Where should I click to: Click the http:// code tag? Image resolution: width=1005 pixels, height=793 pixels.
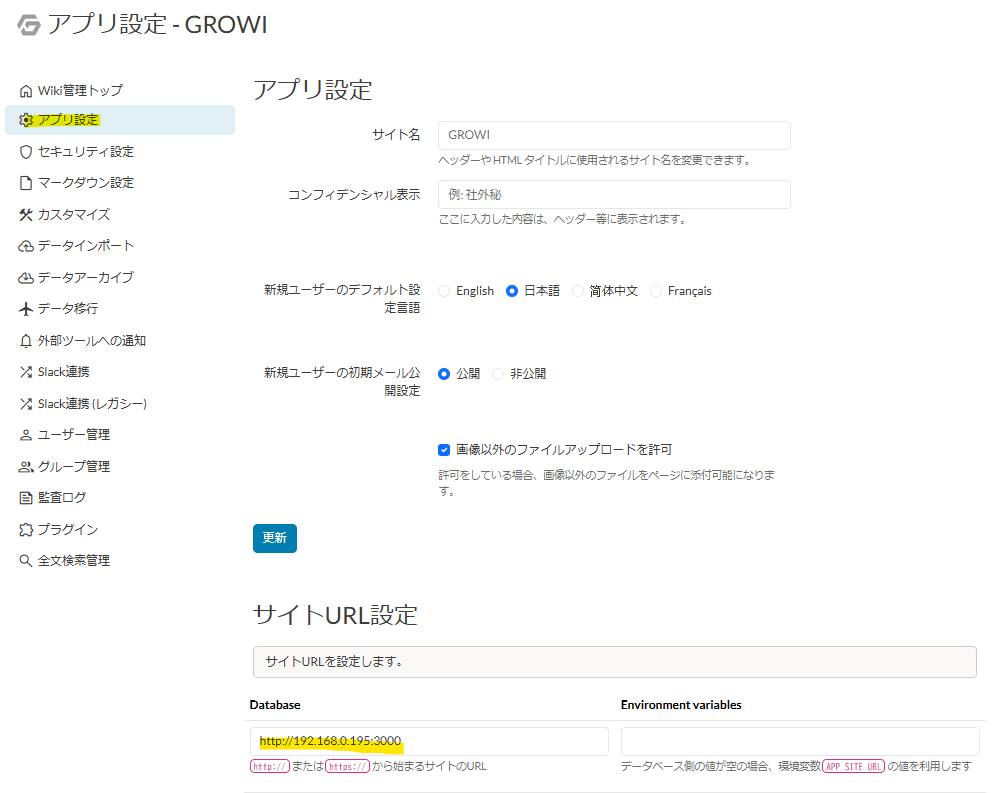[270, 767]
